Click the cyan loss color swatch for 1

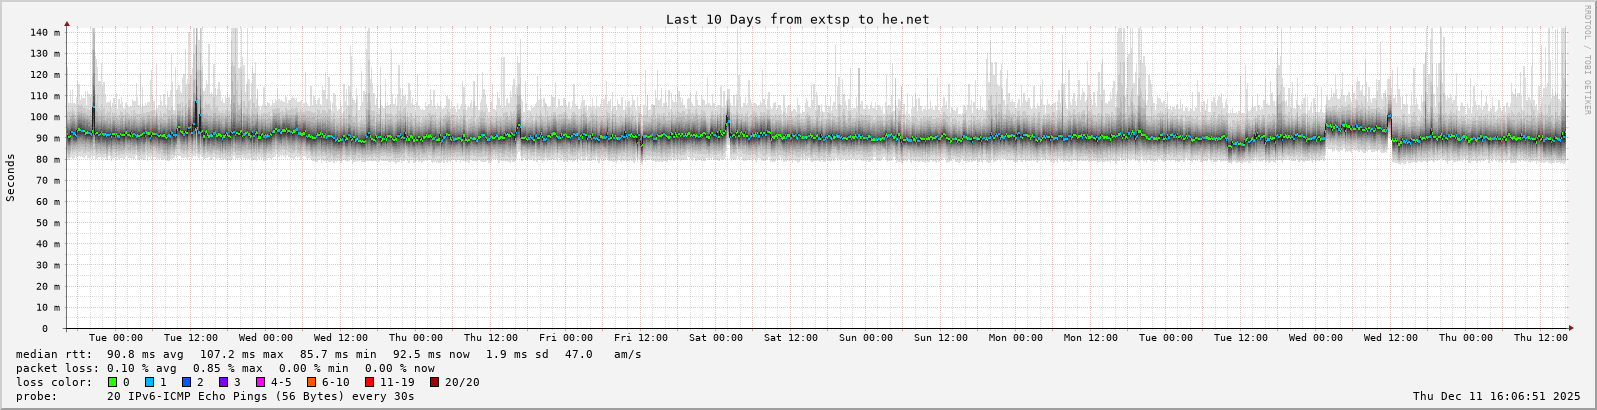tap(149, 382)
